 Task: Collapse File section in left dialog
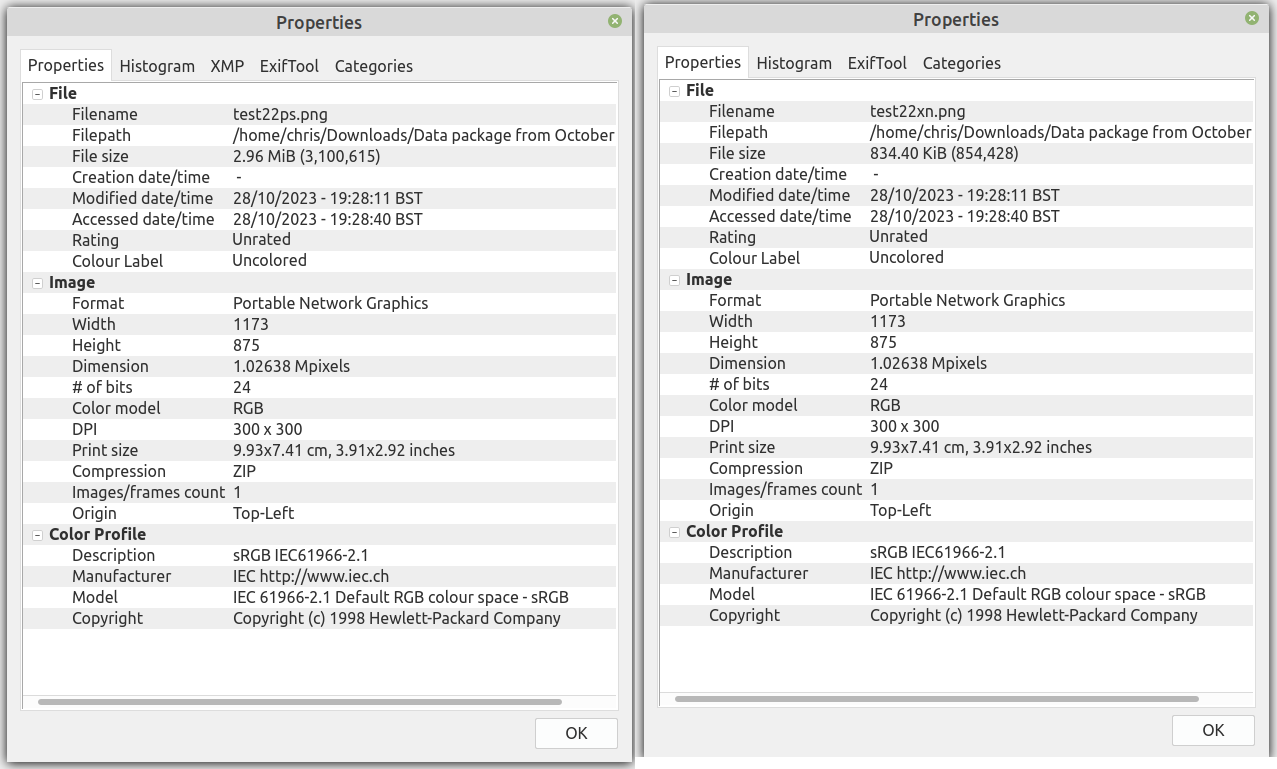(38, 94)
